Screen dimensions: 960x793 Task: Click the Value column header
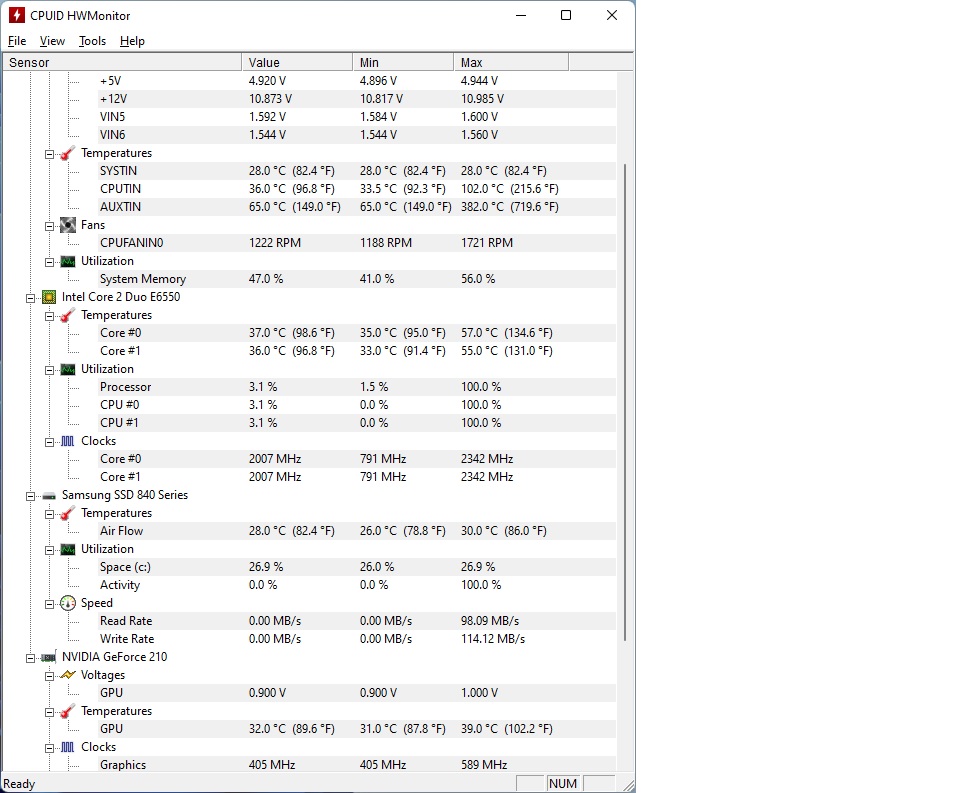point(298,62)
